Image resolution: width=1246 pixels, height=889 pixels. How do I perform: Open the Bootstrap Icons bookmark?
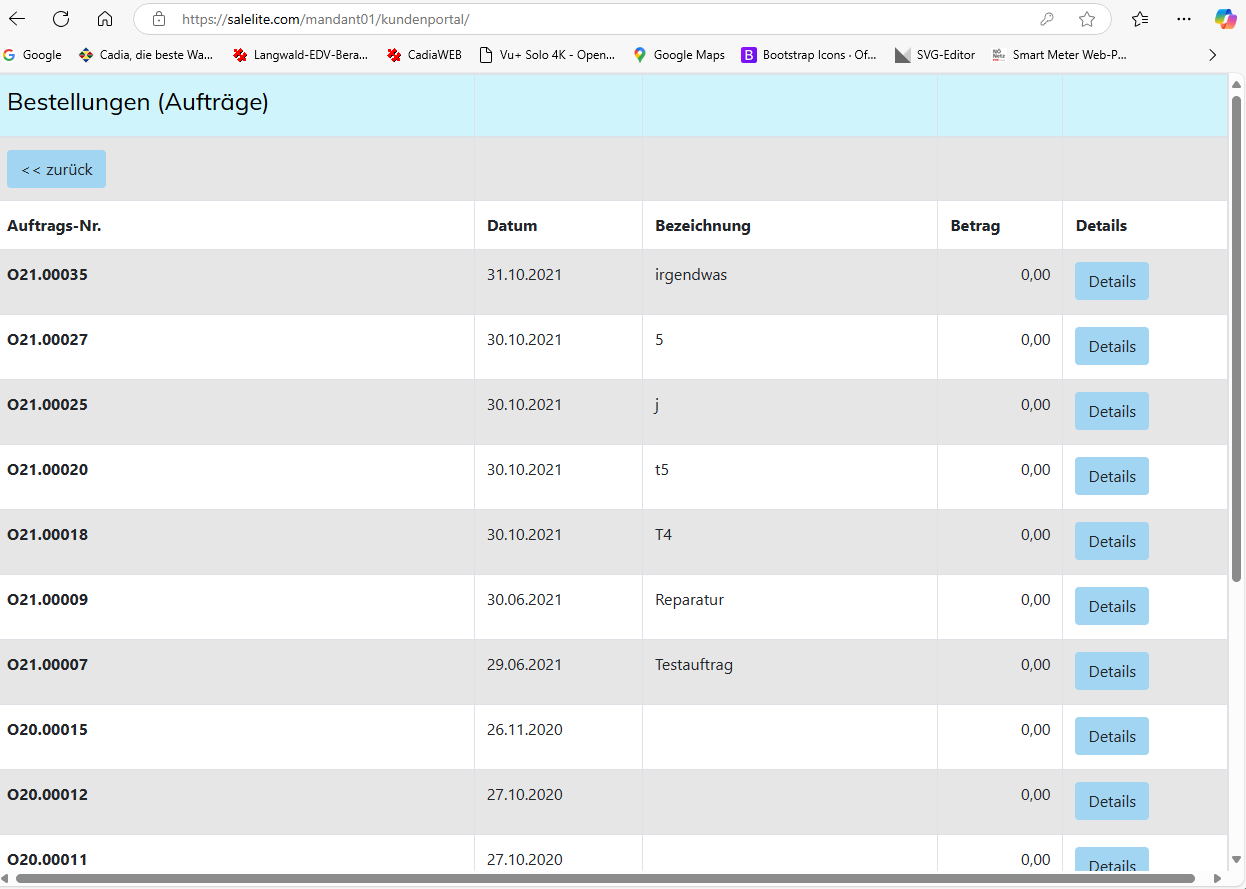[x=809, y=55]
